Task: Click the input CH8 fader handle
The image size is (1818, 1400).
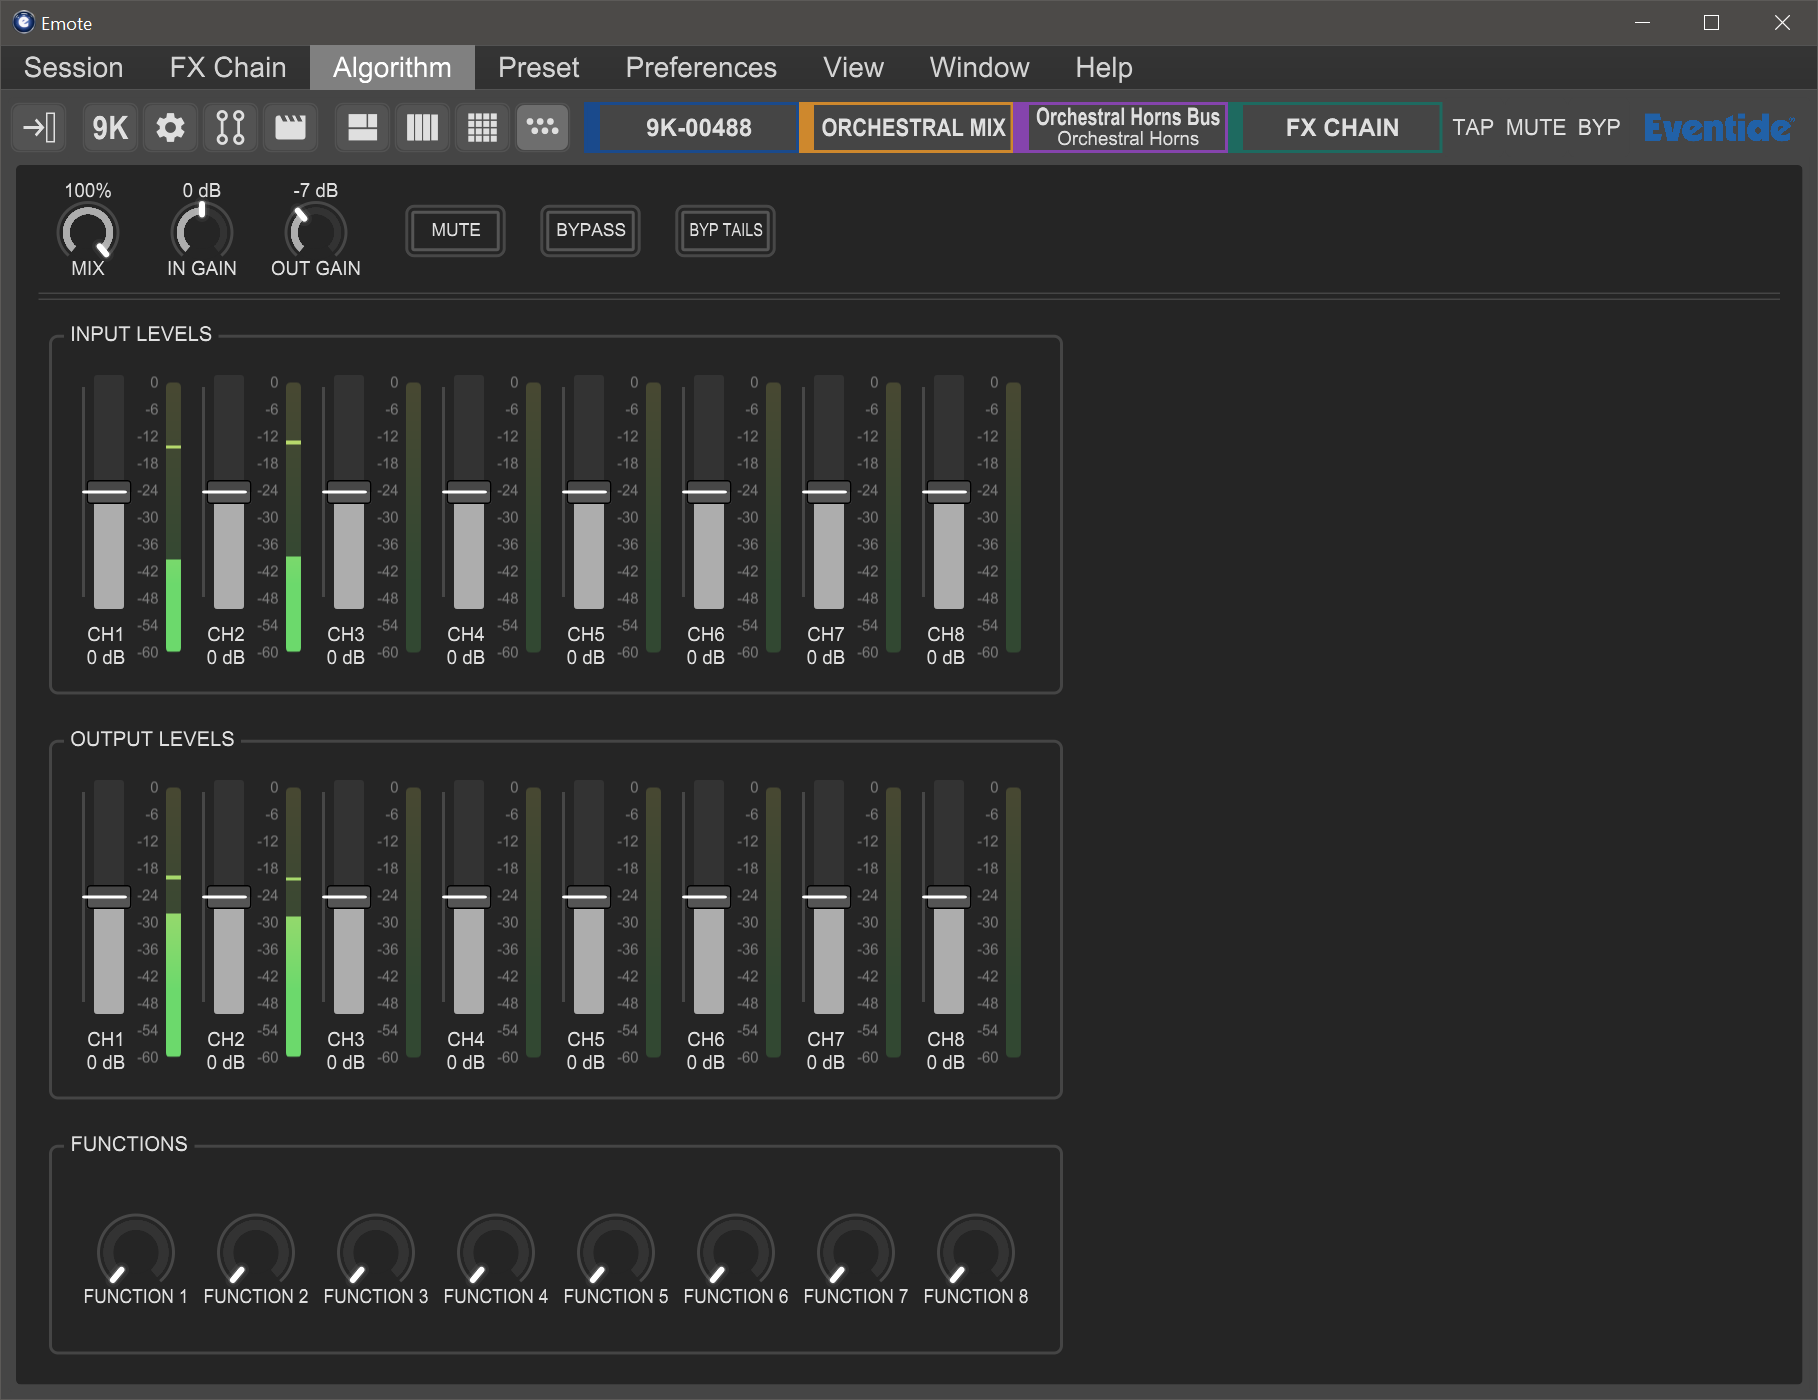Action: point(946,492)
